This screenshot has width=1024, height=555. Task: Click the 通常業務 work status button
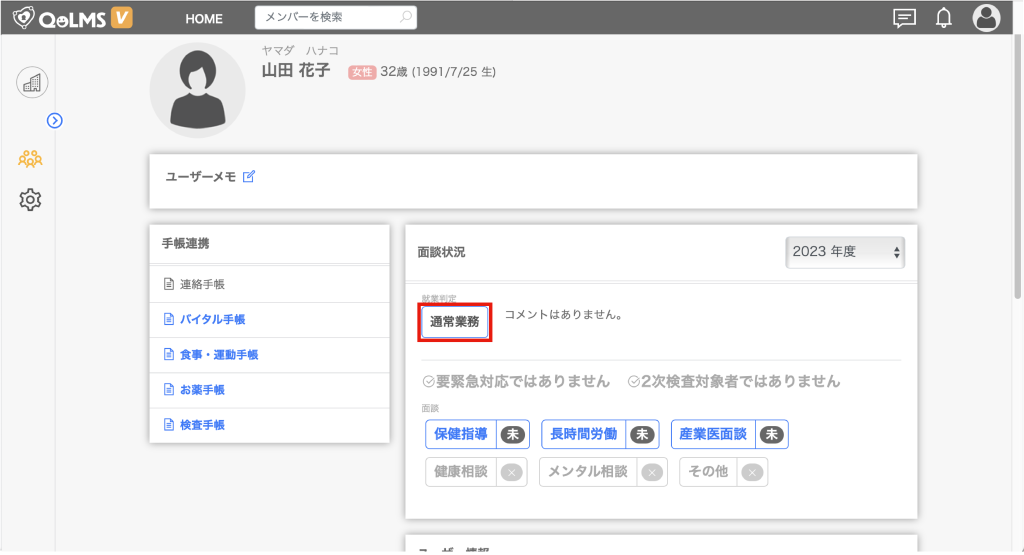(x=455, y=322)
